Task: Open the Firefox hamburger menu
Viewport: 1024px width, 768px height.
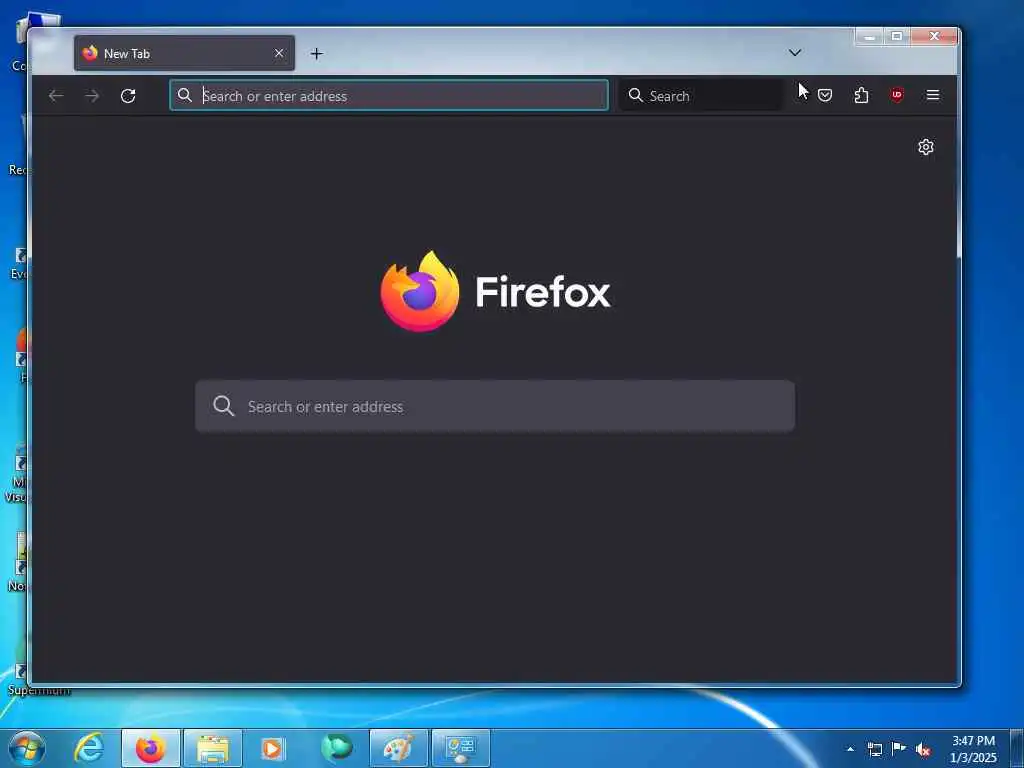Action: (933, 95)
